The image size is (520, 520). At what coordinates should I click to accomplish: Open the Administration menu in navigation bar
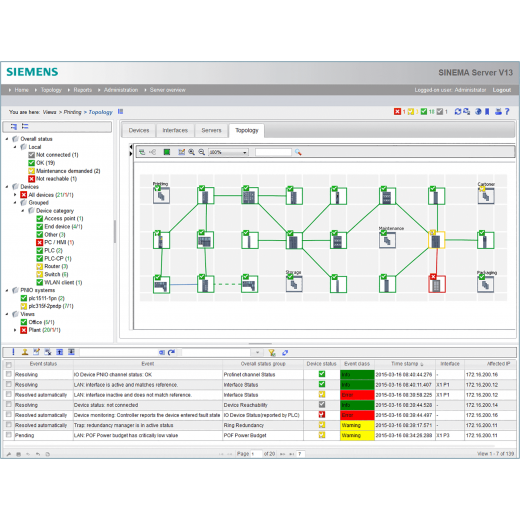point(121,90)
